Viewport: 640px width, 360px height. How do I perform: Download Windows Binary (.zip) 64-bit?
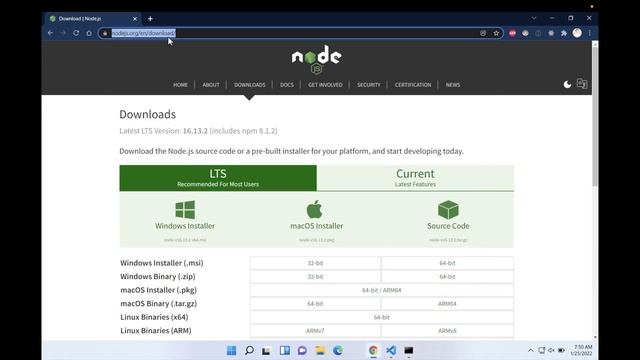[447, 277]
